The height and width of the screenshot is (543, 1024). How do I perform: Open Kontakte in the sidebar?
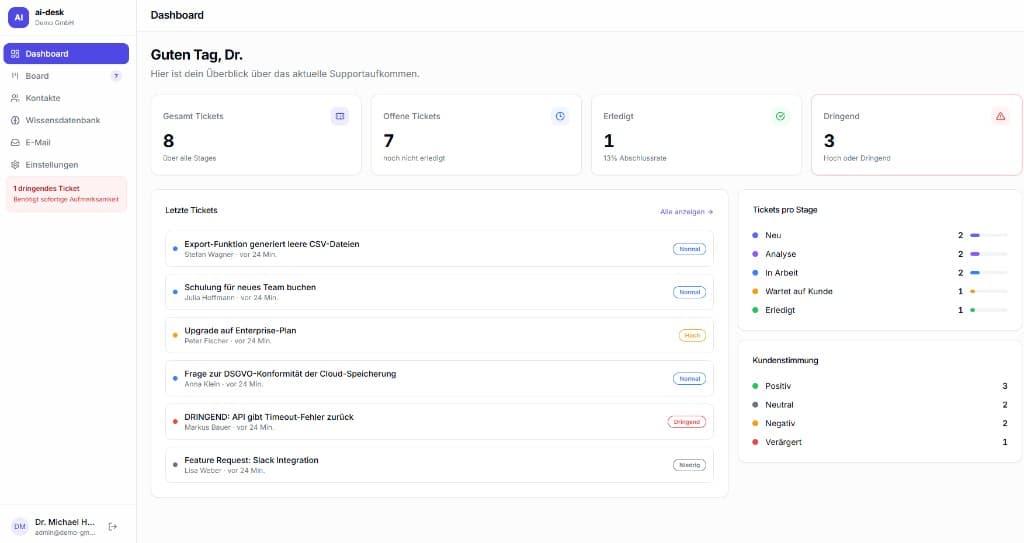click(42, 98)
